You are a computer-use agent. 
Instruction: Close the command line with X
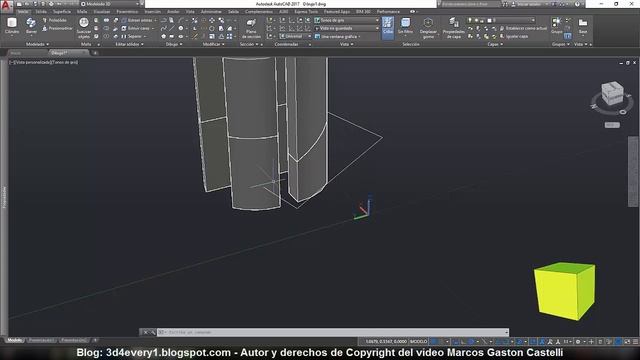tap(145, 332)
